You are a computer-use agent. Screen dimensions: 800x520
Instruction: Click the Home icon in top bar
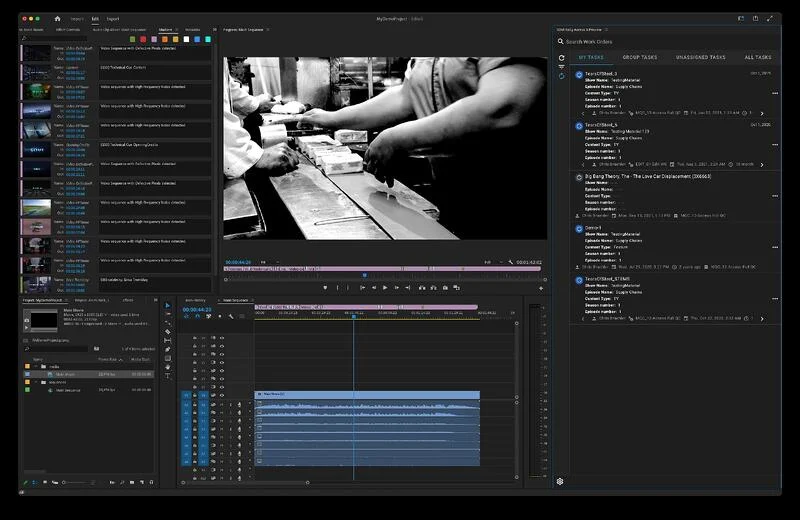[x=57, y=18]
